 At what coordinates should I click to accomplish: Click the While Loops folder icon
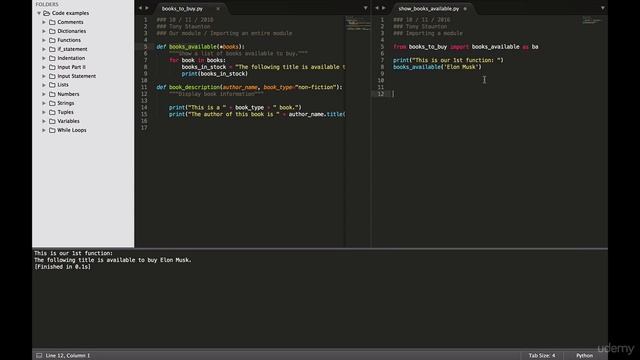click(x=52, y=130)
